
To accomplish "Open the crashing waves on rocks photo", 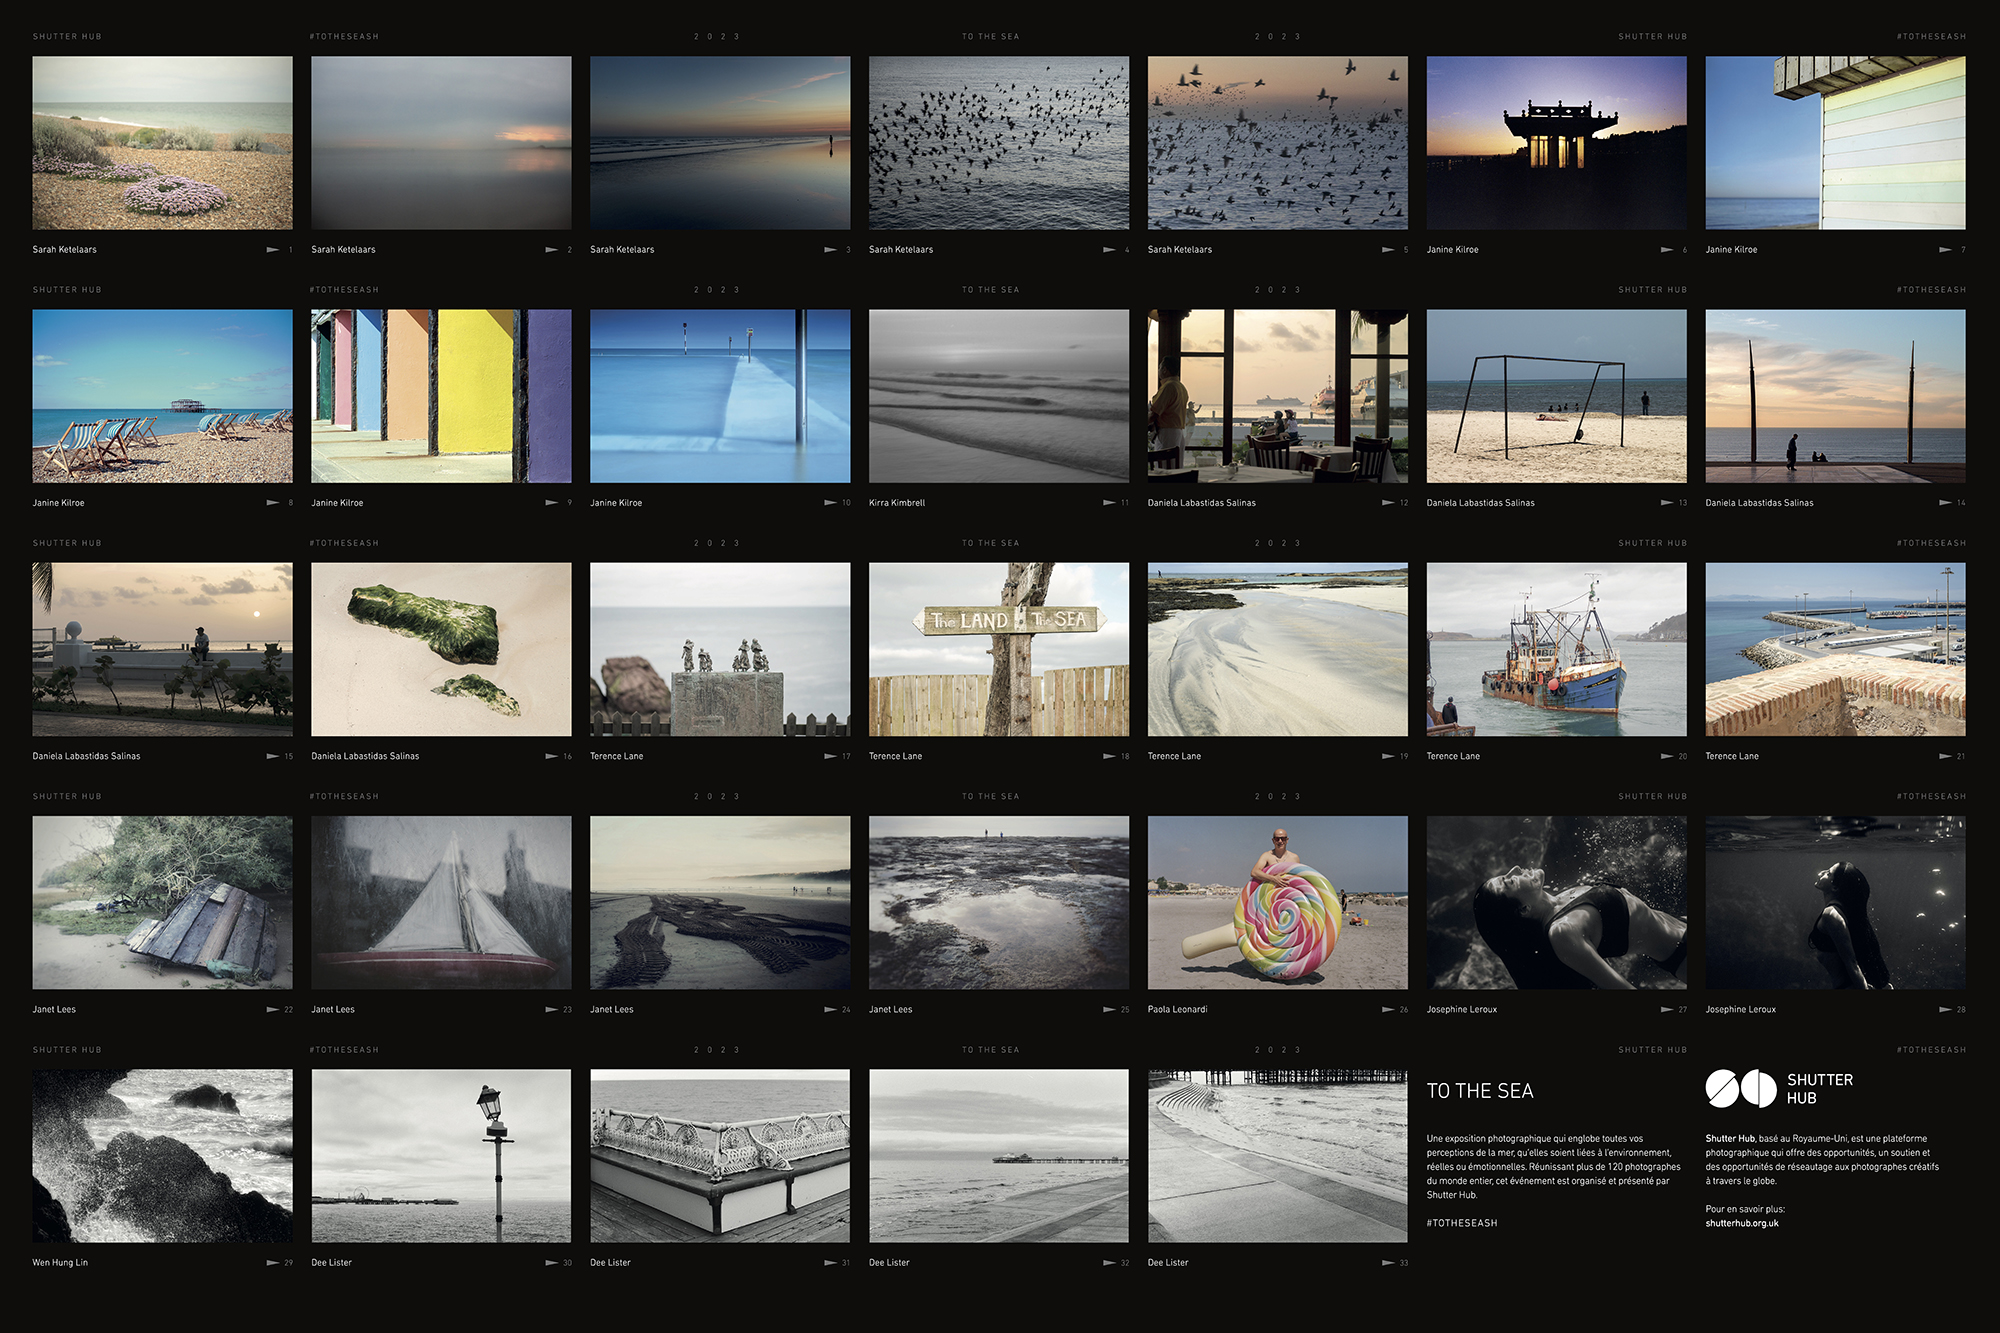I will (162, 1156).
